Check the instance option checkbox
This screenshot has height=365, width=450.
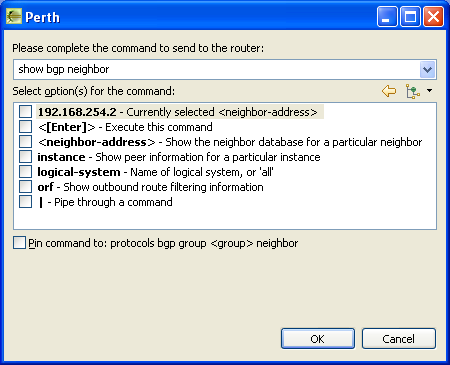(25, 157)
